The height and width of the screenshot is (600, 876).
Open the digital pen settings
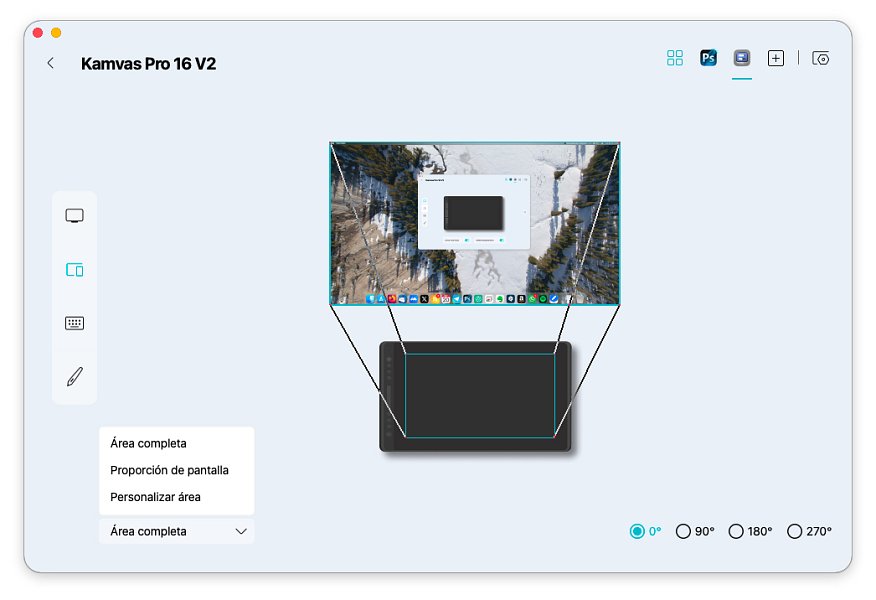74,377
